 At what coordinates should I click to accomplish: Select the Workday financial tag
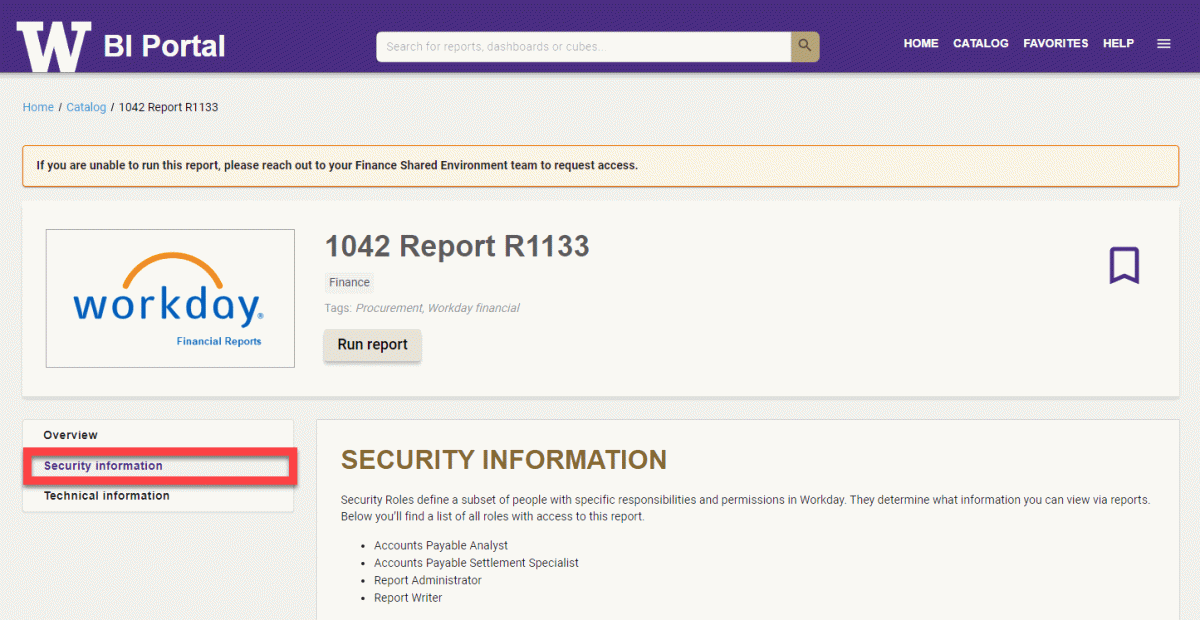coord(472,308)
